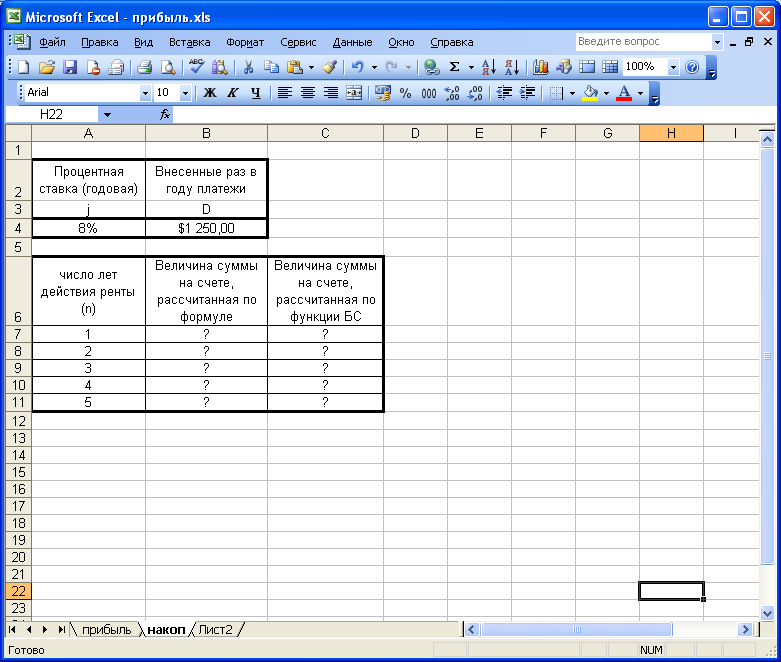The width and height of the screenshot is (781, 662).
Task: Select column H header
Action: pyautogui.click(x=671, y=133)
